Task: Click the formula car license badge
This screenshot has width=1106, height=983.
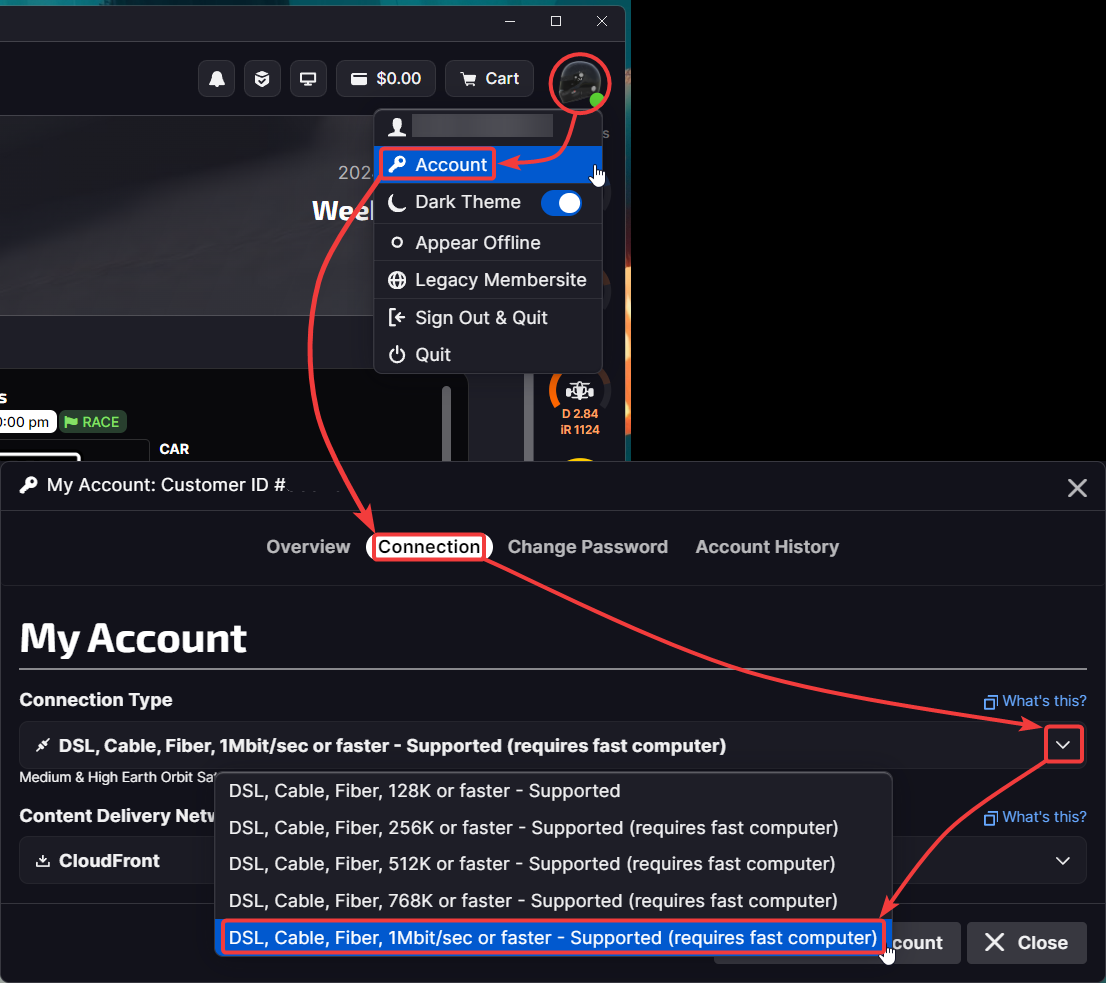Action: click(580, 392)
